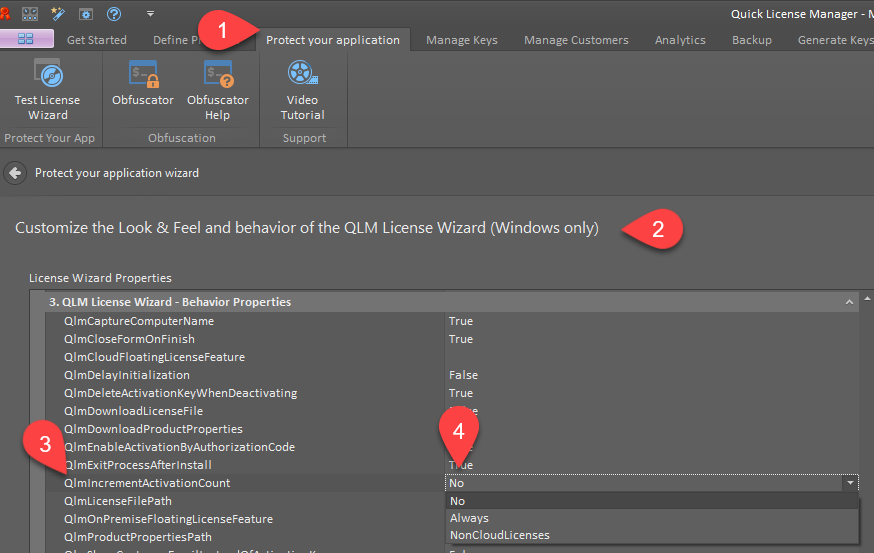Launch the Test License Wizard

tap(48, 90)
